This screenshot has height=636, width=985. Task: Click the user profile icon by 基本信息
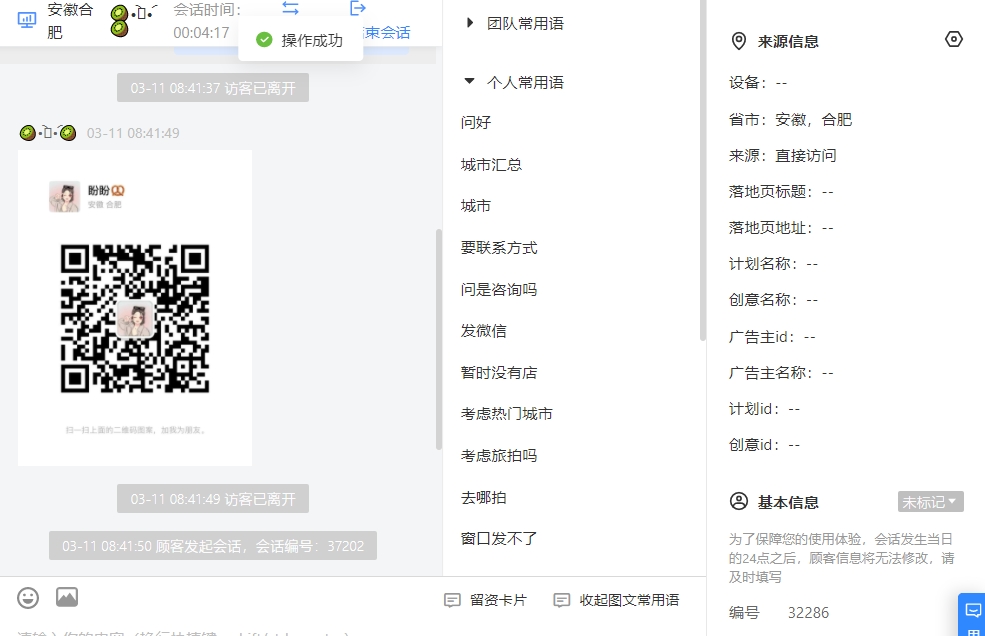tap(739, 502)
